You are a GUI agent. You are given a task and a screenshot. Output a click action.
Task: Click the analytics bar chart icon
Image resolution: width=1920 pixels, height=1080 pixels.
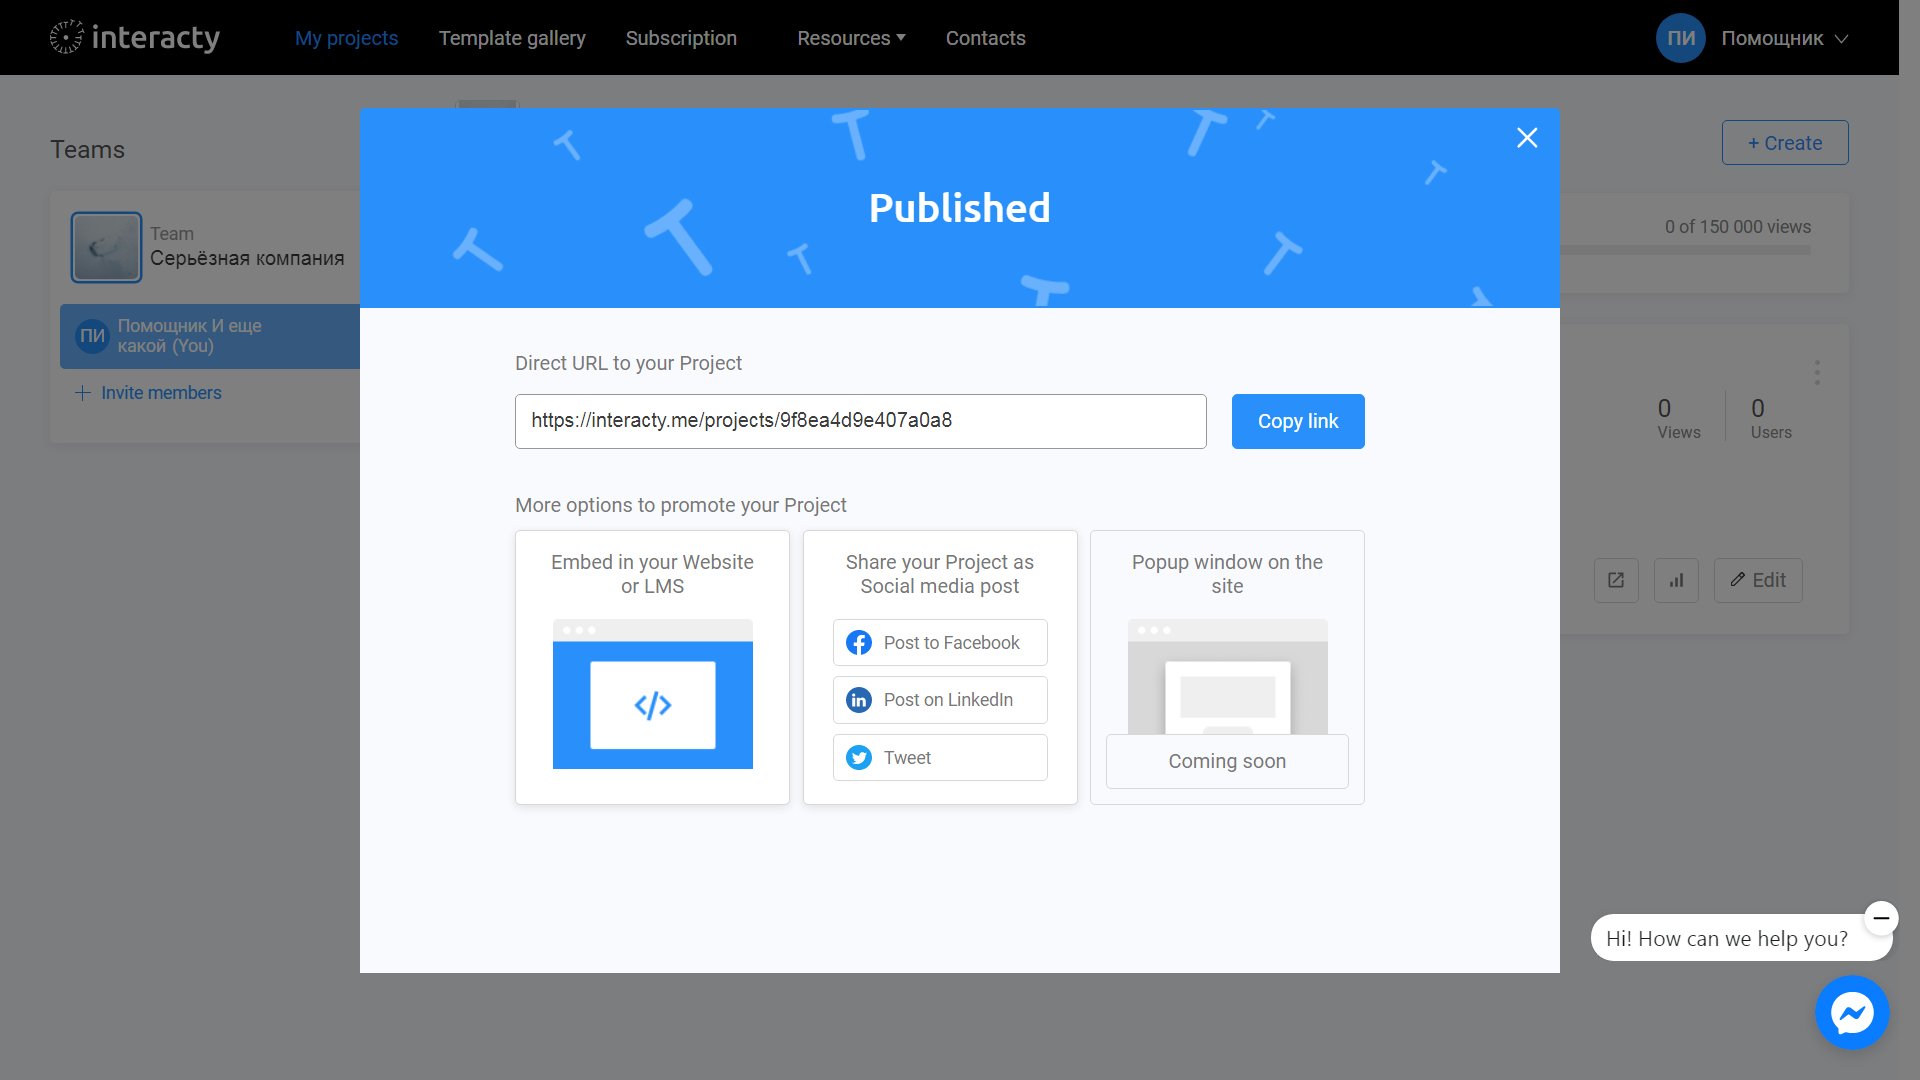pyautogui.click(x=1677, y=579)
